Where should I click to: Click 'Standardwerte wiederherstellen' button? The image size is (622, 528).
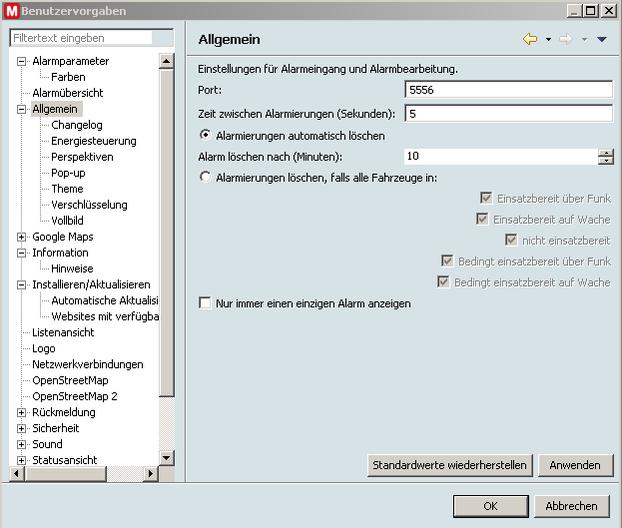[x=449, y=465]
